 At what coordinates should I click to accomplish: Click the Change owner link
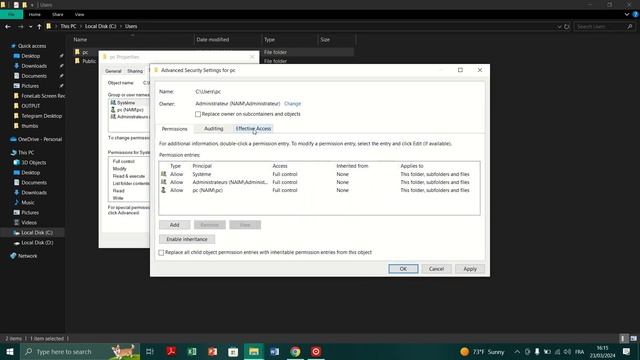[292, 104]
